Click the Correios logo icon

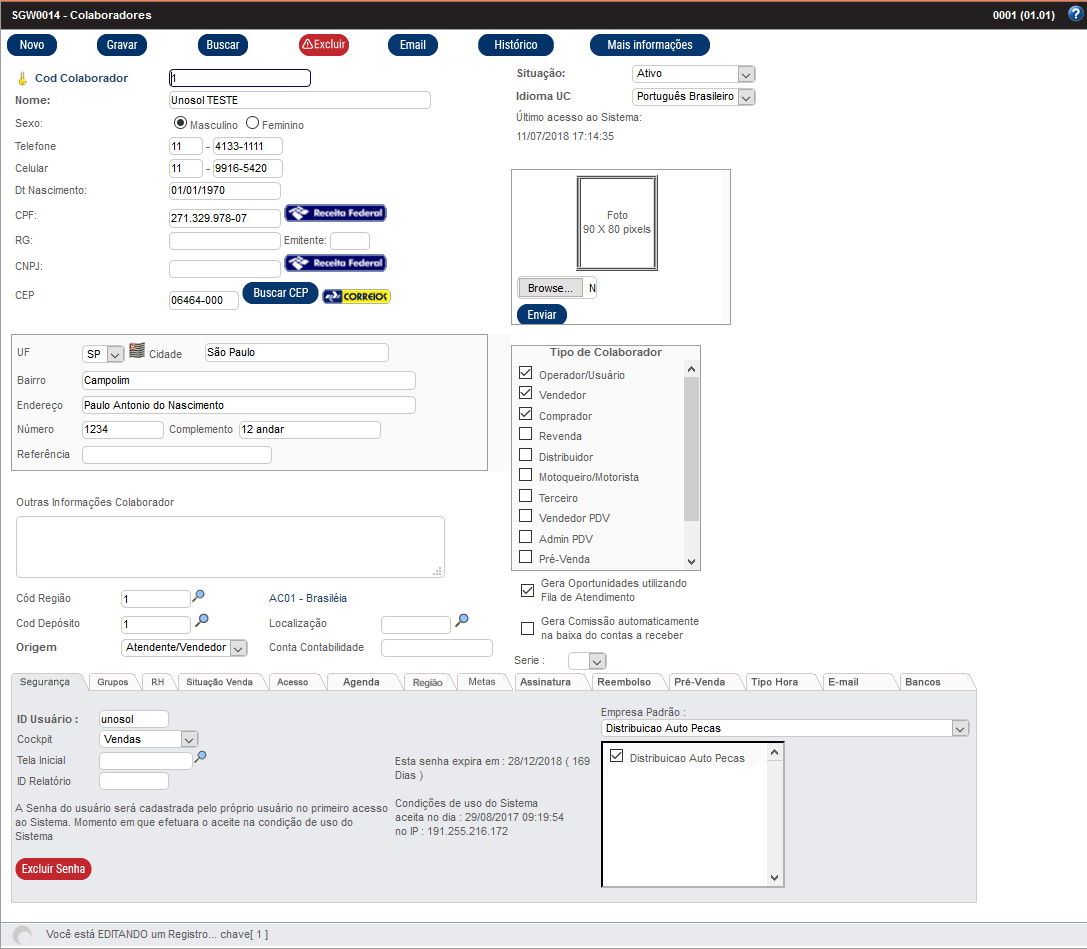[x=357, y=296]
